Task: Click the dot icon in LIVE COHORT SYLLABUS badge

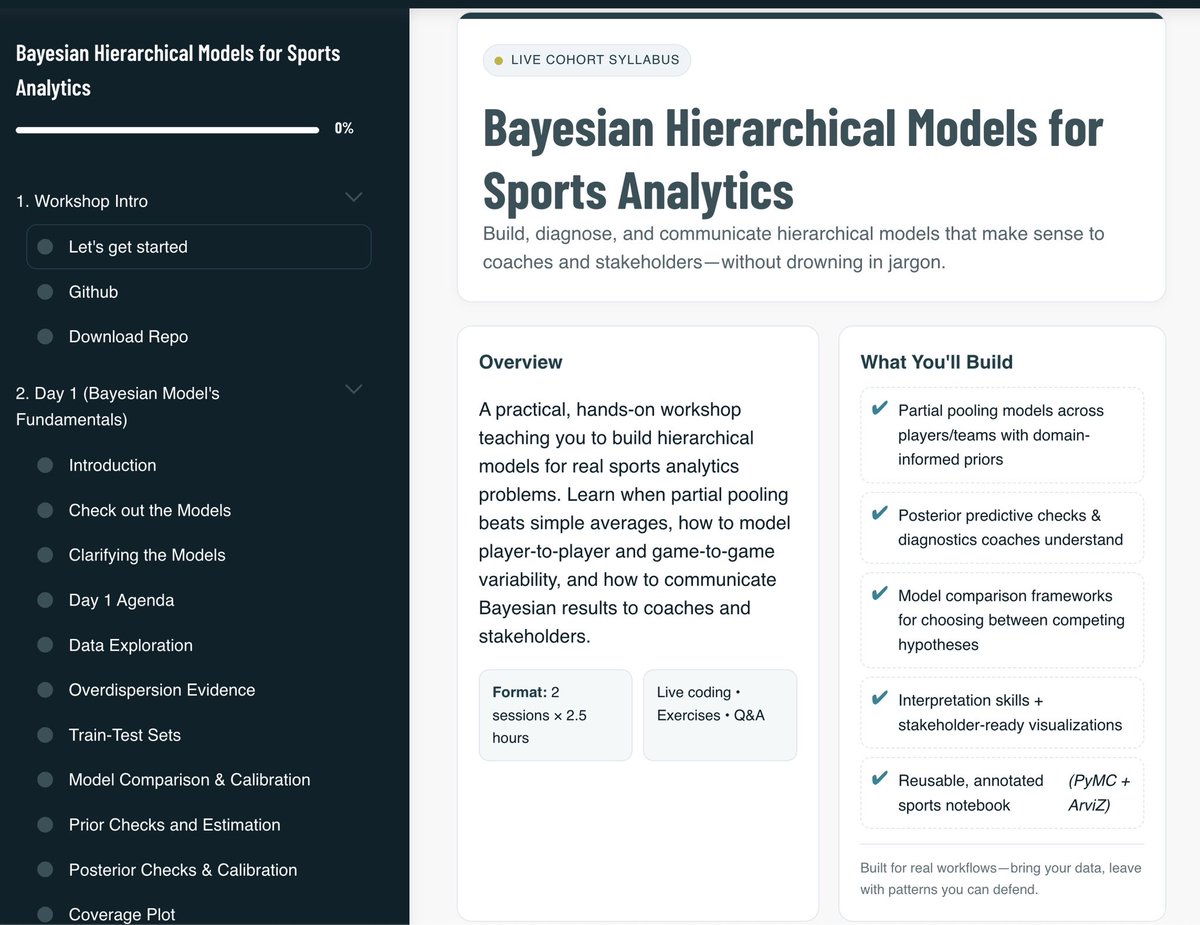Action: click(498, 60)
